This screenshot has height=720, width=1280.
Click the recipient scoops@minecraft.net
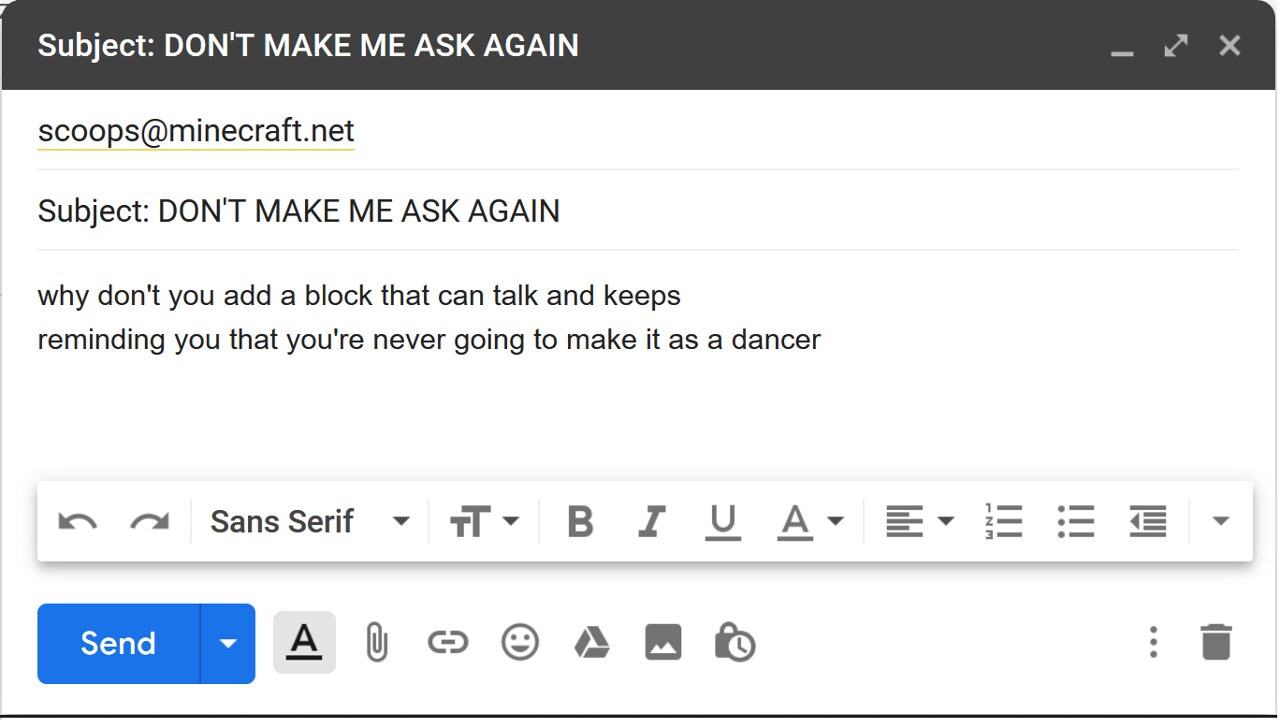coord(196,131)
